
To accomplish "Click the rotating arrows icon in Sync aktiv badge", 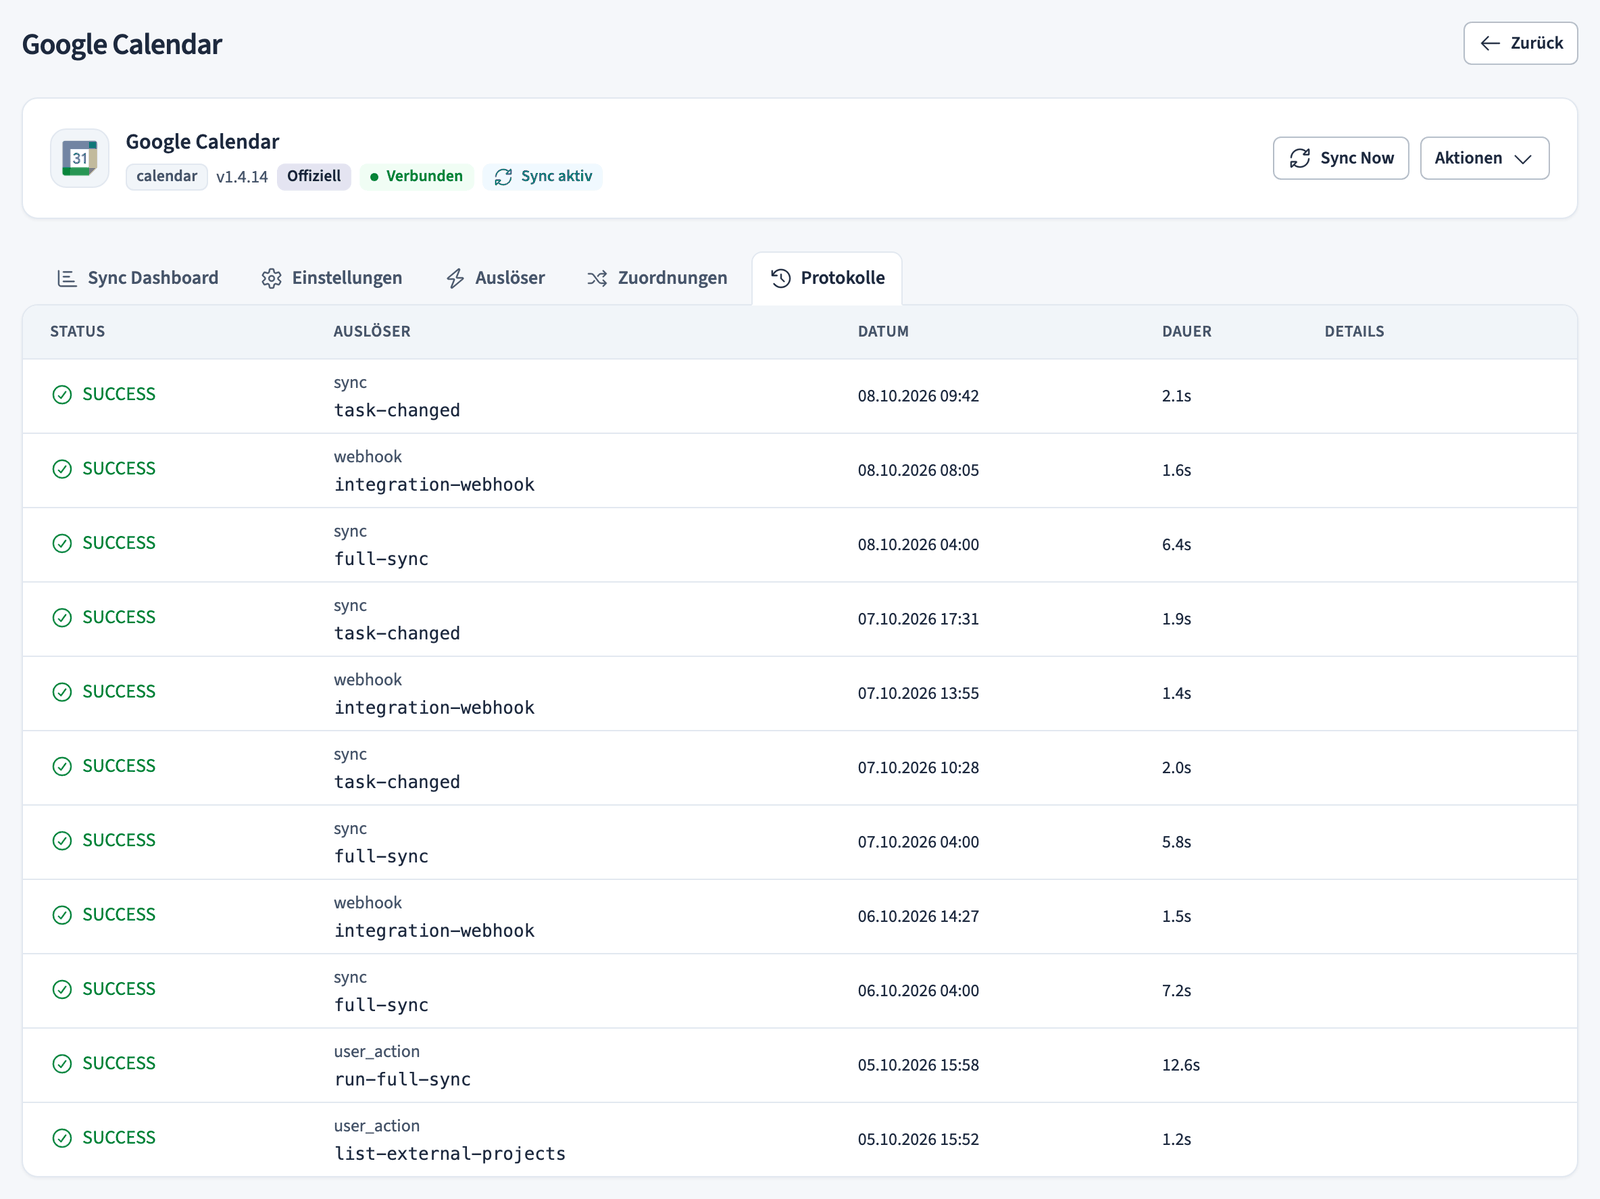I will pos(503,177).
